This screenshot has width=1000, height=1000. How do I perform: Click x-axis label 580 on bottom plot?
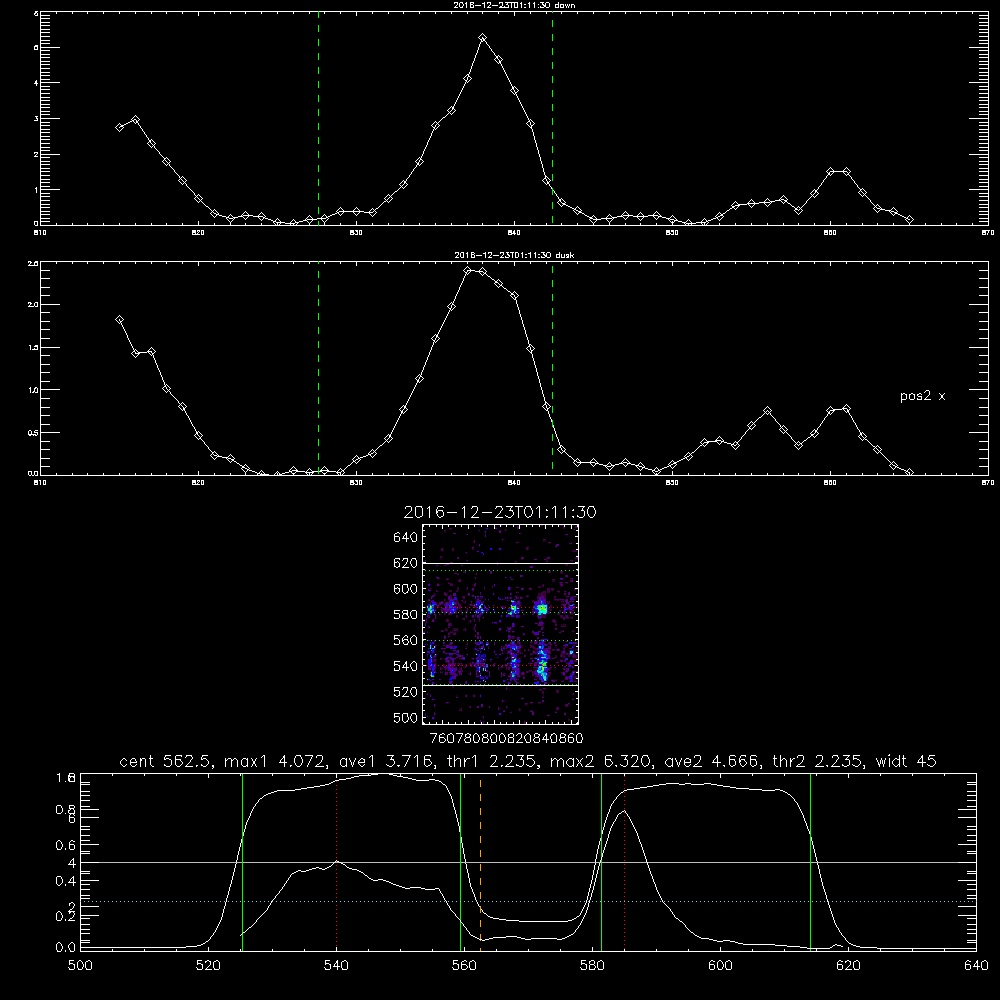(x=592, y=966)
